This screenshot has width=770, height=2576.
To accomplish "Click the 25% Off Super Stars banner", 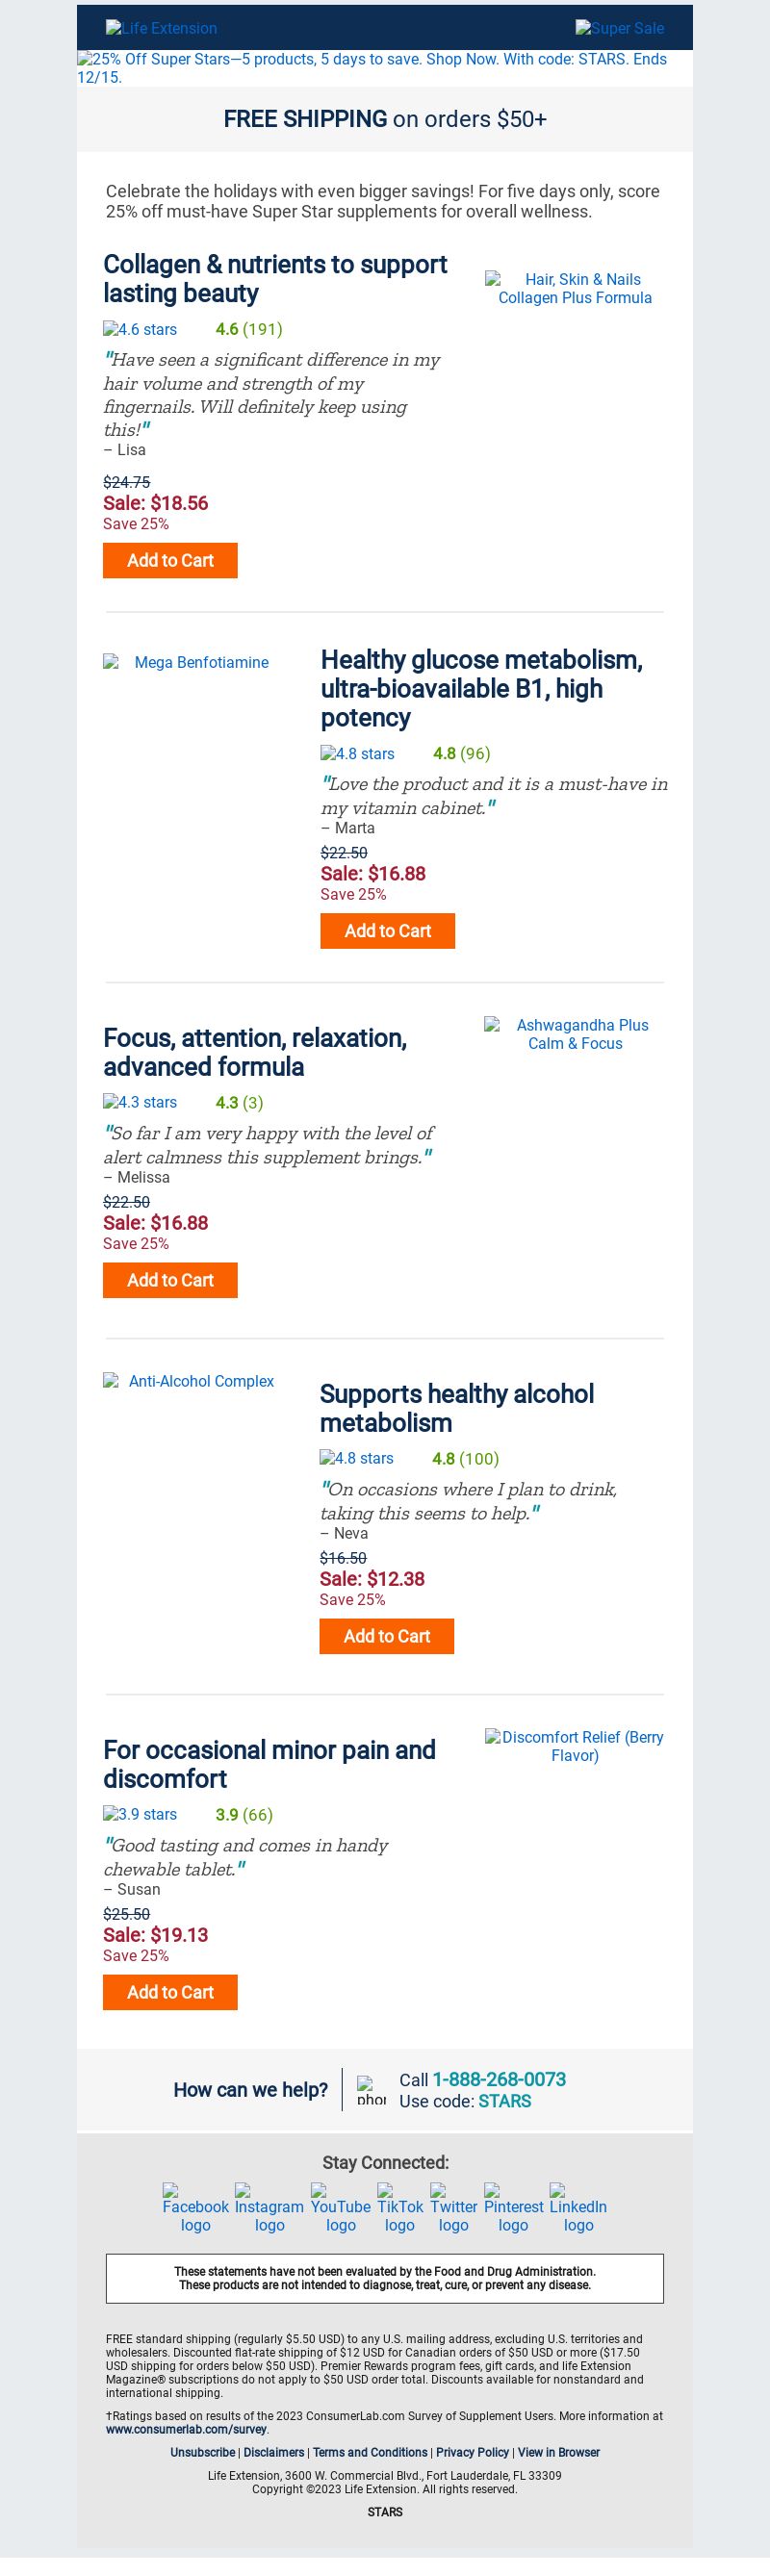I will tap(384, 68).
